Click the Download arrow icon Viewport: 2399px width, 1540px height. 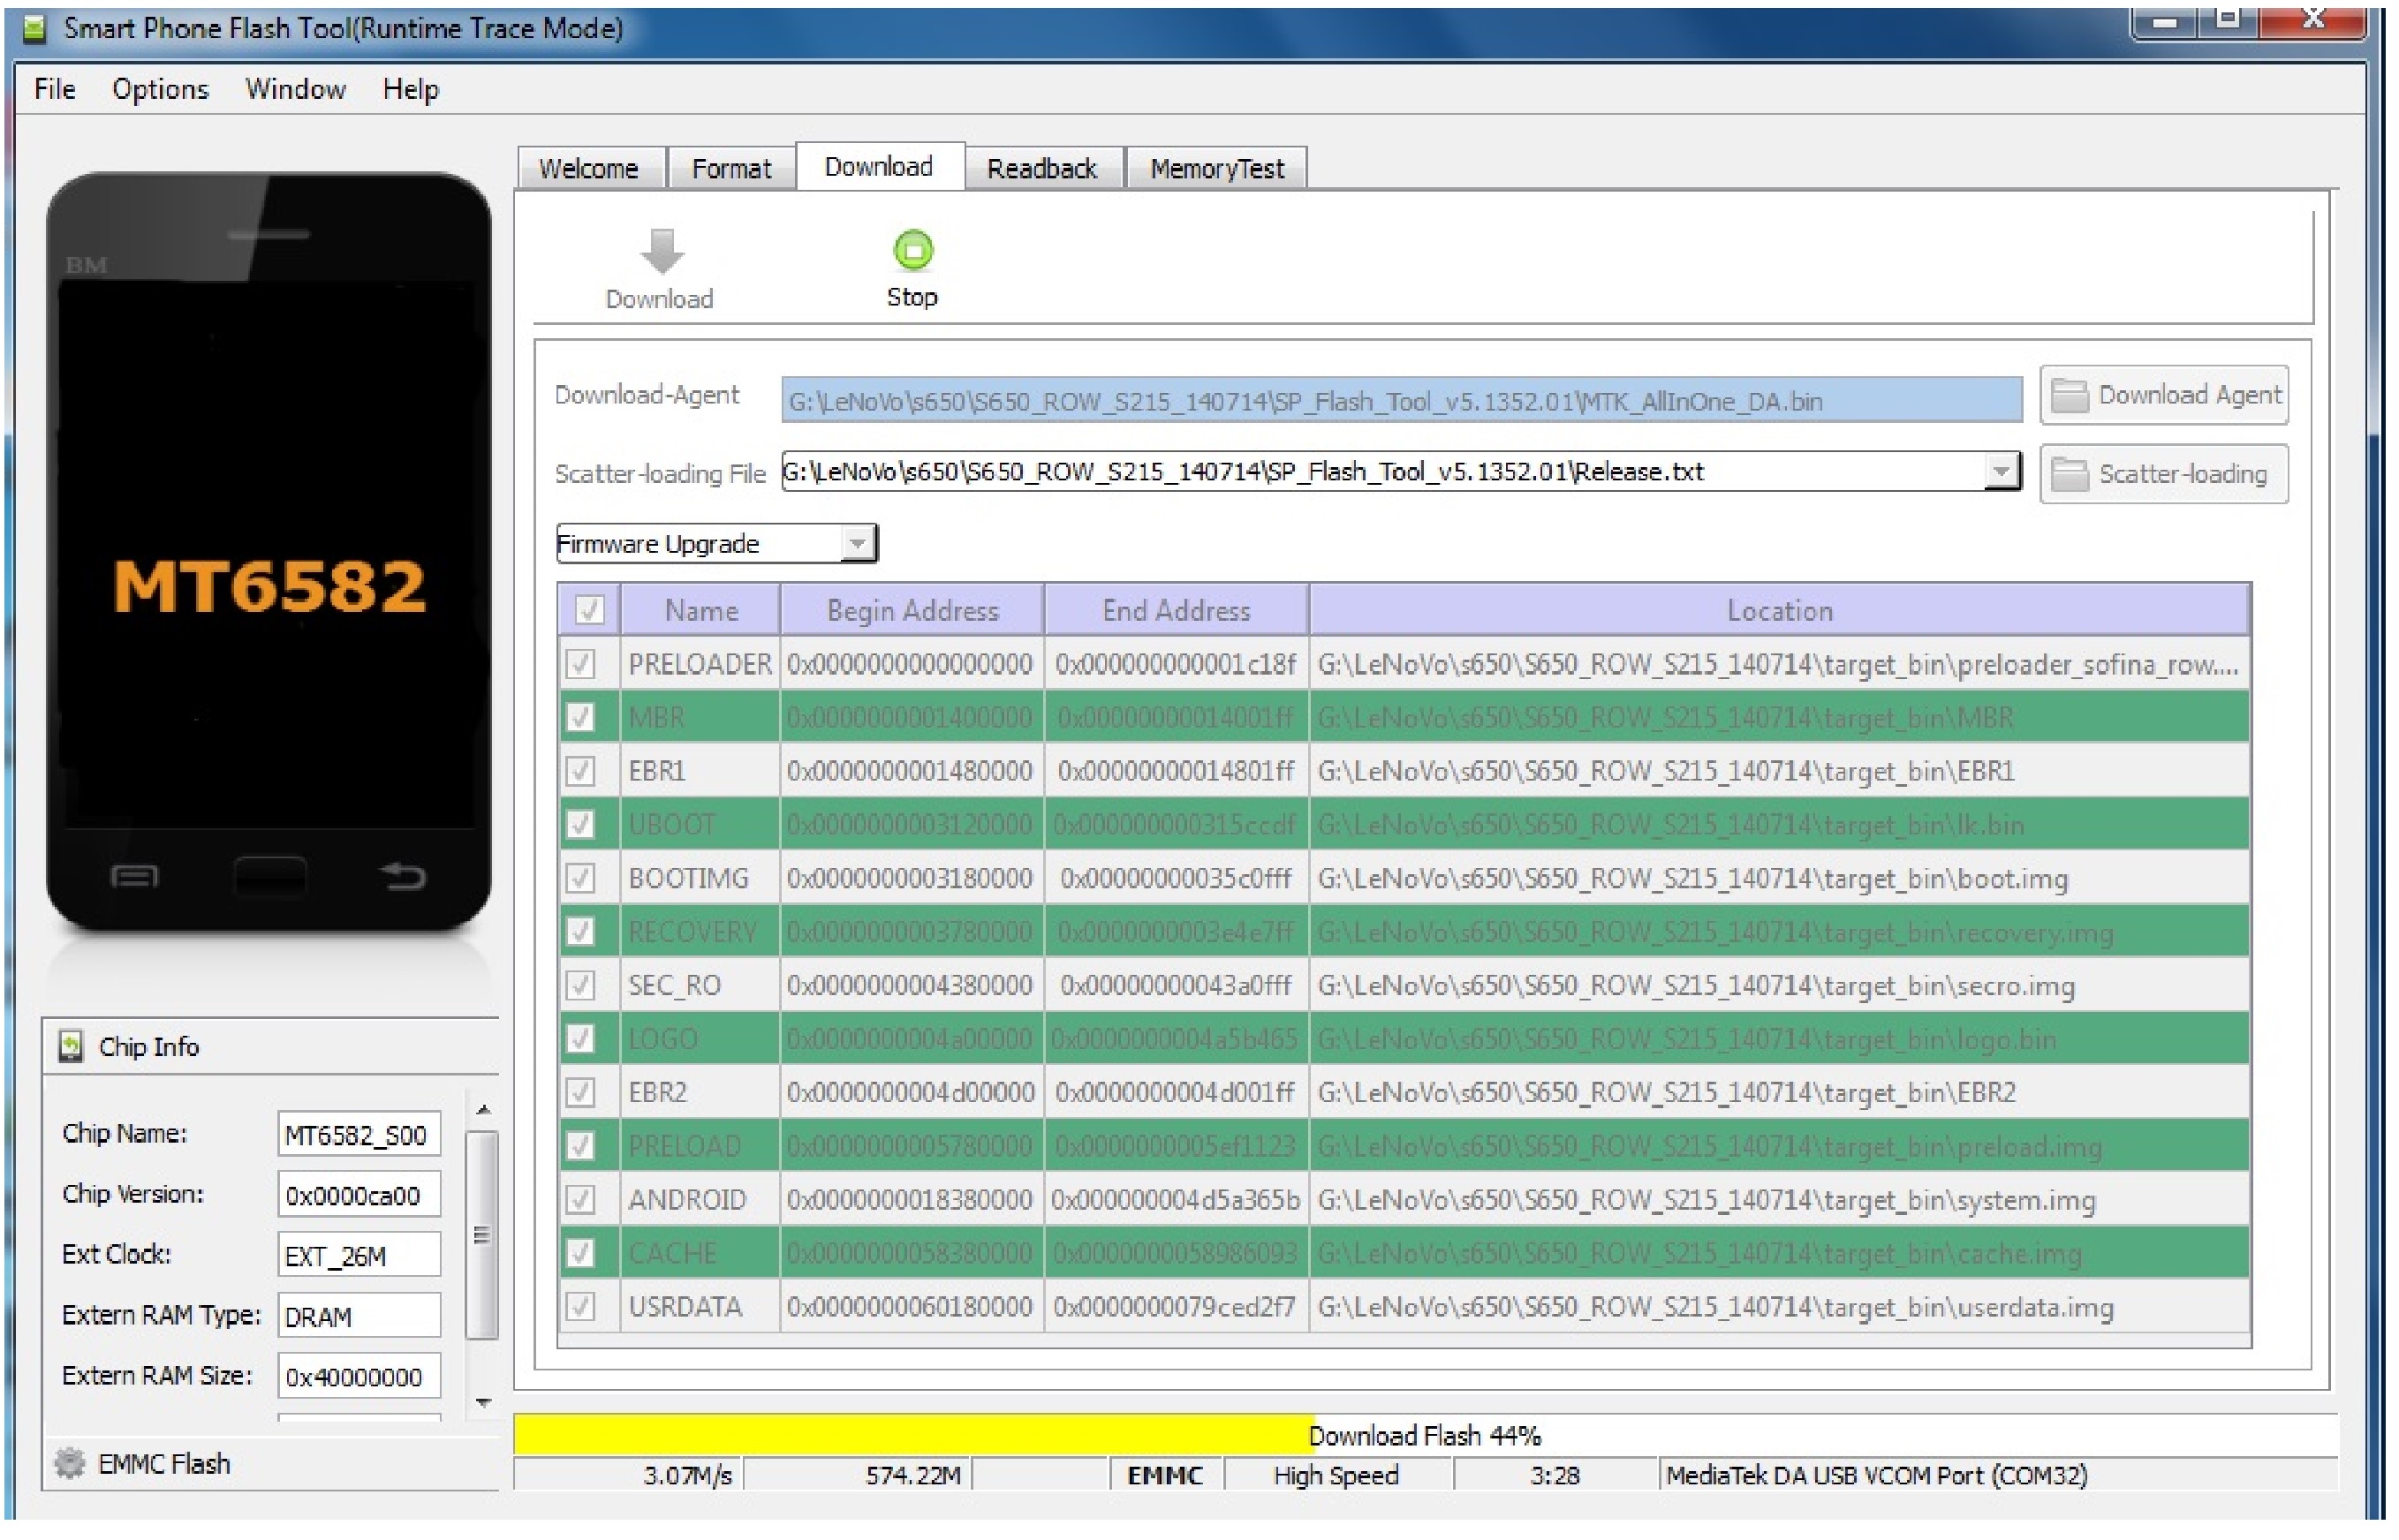(662, 251)
